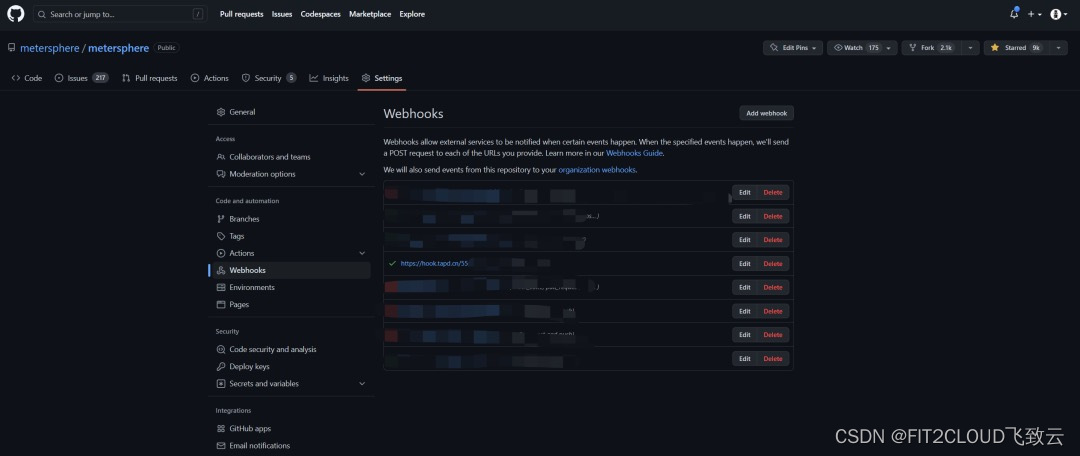Open Environments settings
Screen dimensions: 1080x456
(289, 287)
